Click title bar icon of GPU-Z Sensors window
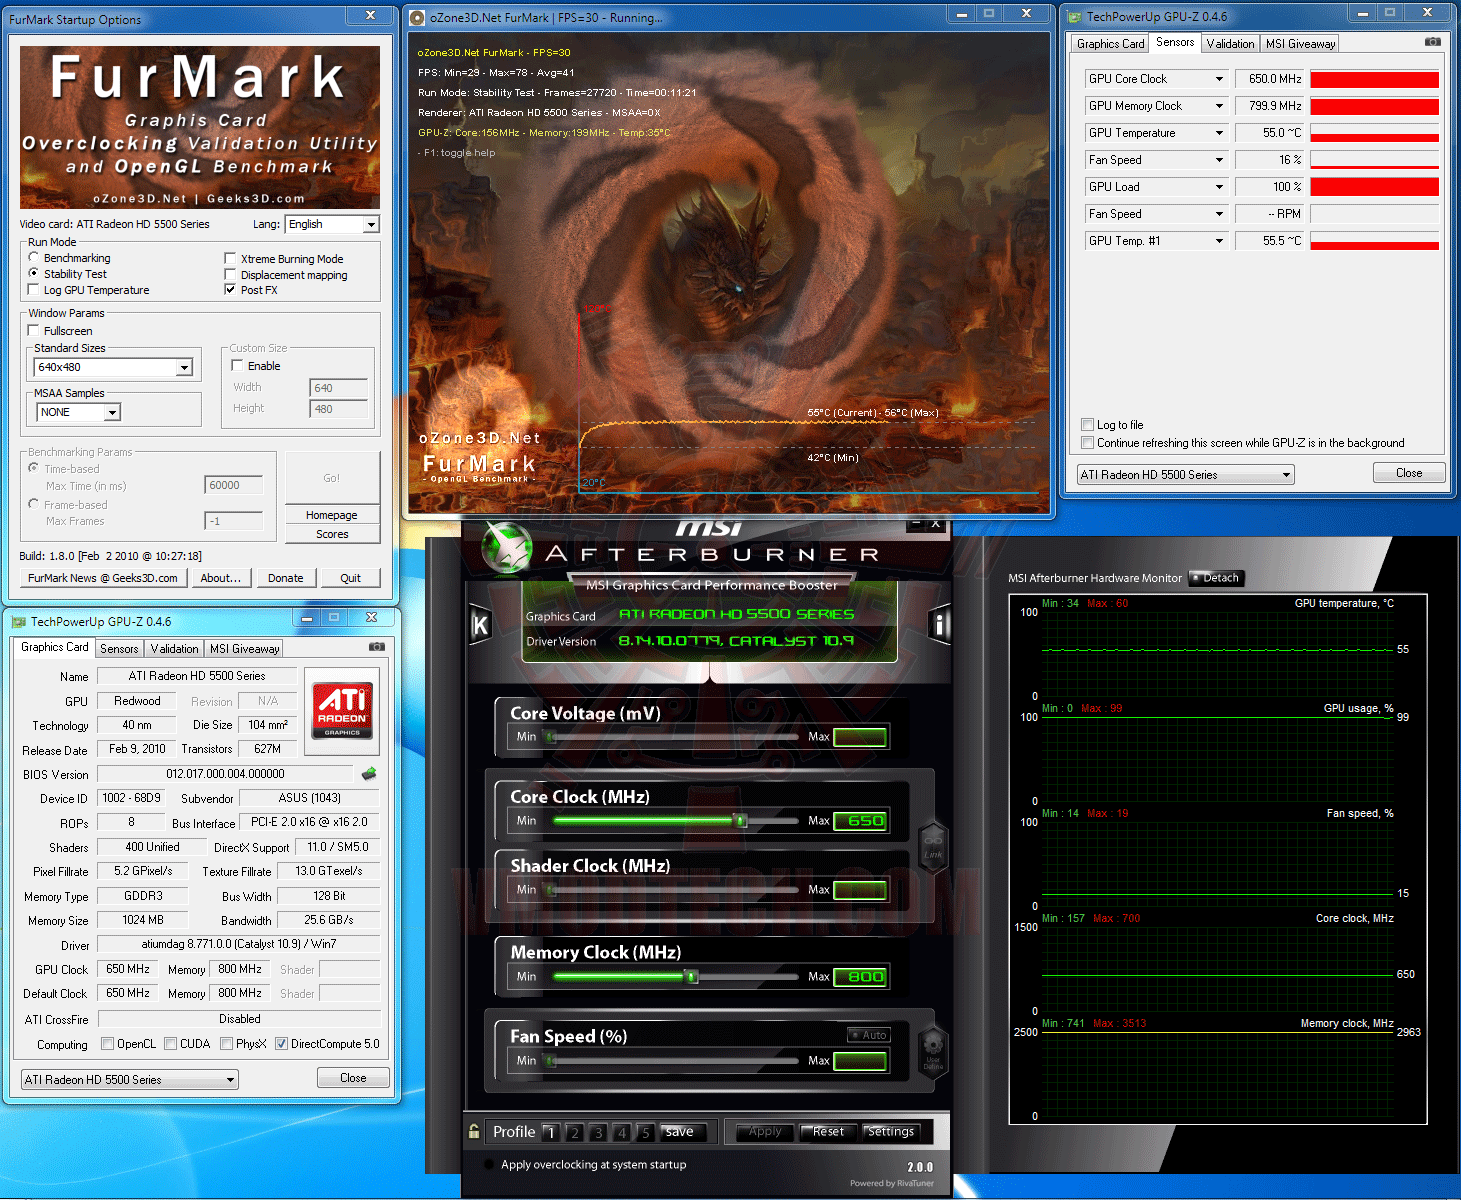This screenshot has height=1200, width=1461. coord(1075,16)
